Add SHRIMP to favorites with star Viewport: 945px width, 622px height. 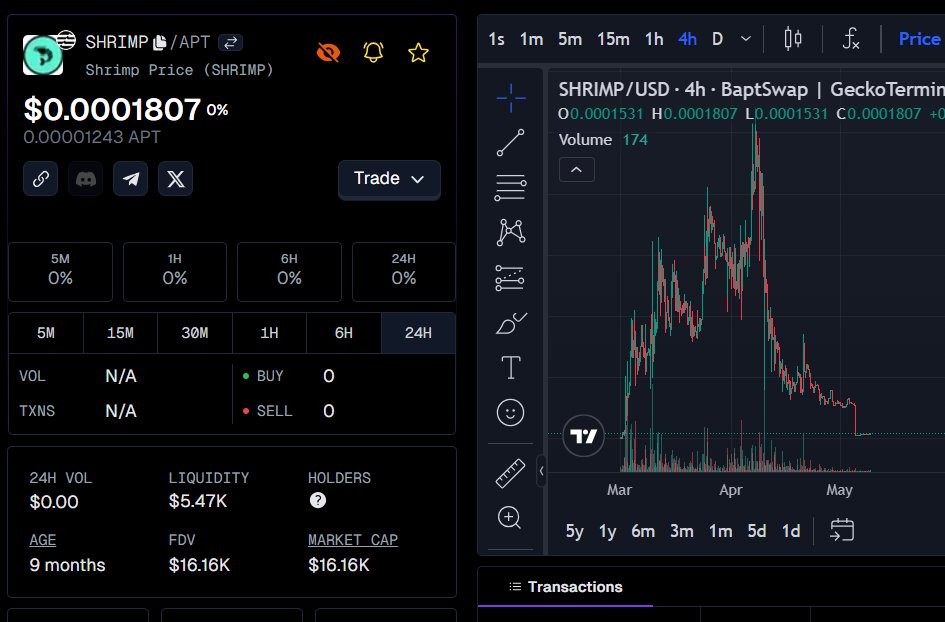coord(418,53)
